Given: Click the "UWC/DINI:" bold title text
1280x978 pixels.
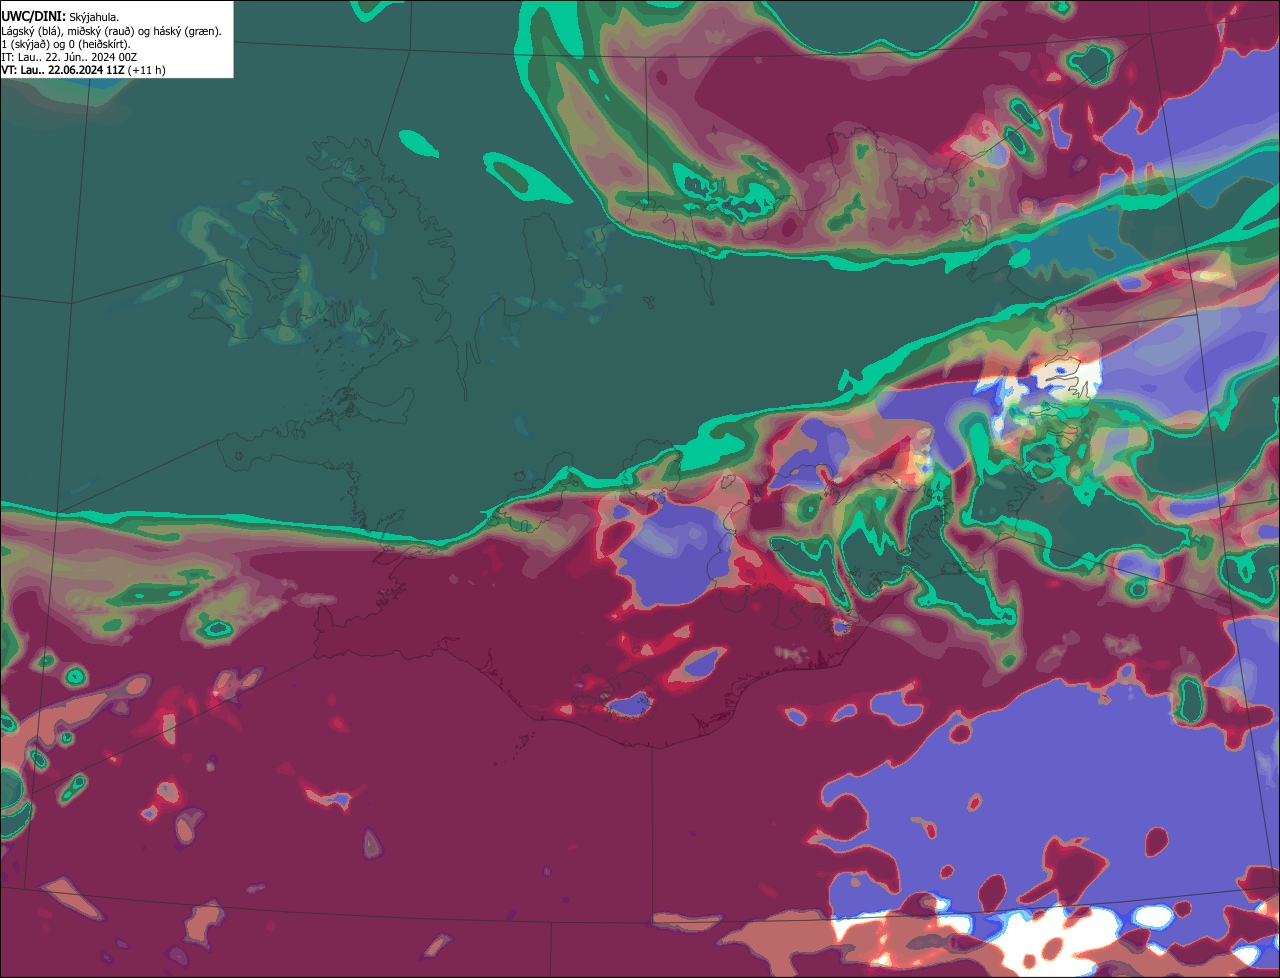Looking at the screenshot, I should pos(34,17).
